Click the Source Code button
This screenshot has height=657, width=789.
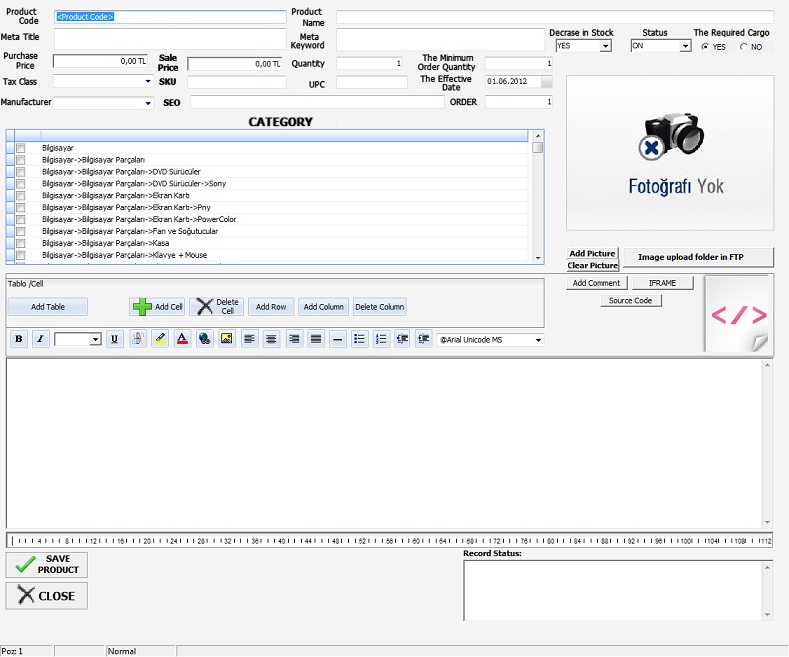pos(631,300)
